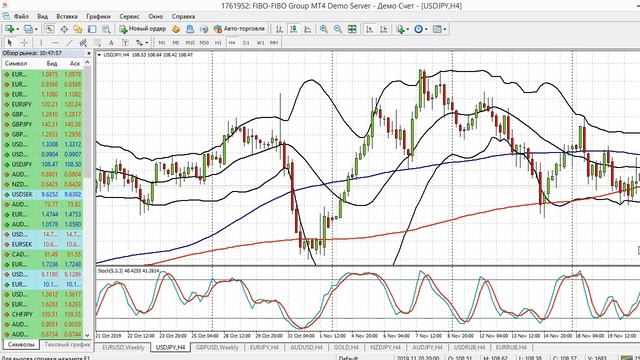Toggle the Data Window crosshair-target icon

pyautogui.click(x=64, y=29)
